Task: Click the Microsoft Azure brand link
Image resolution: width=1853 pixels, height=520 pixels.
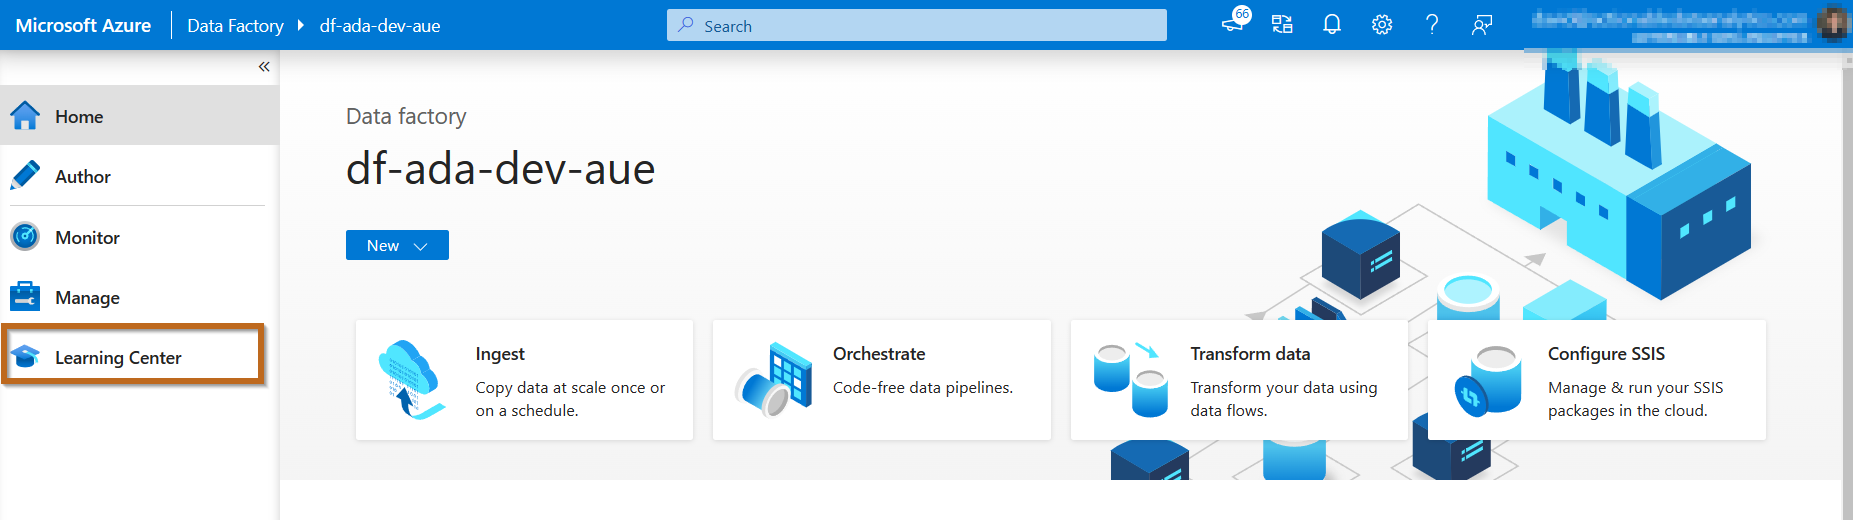Action: point(83,25)
